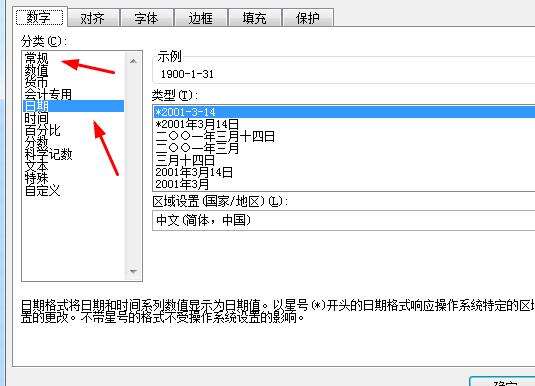Choose 特殊 category
The width and height of the screenshot is (535, 386).
73,178
